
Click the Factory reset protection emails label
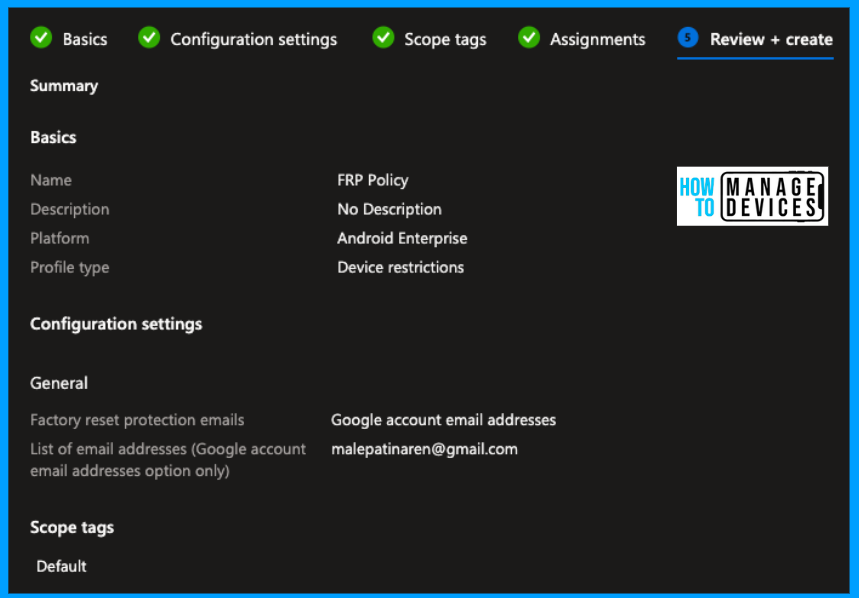(x=138, y=420)
